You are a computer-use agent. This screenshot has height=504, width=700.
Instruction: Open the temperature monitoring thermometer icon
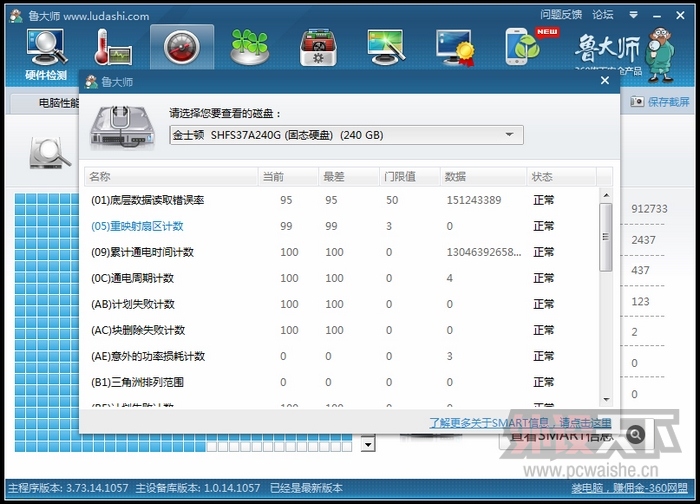pyautogui.click(x=112, y=47)
